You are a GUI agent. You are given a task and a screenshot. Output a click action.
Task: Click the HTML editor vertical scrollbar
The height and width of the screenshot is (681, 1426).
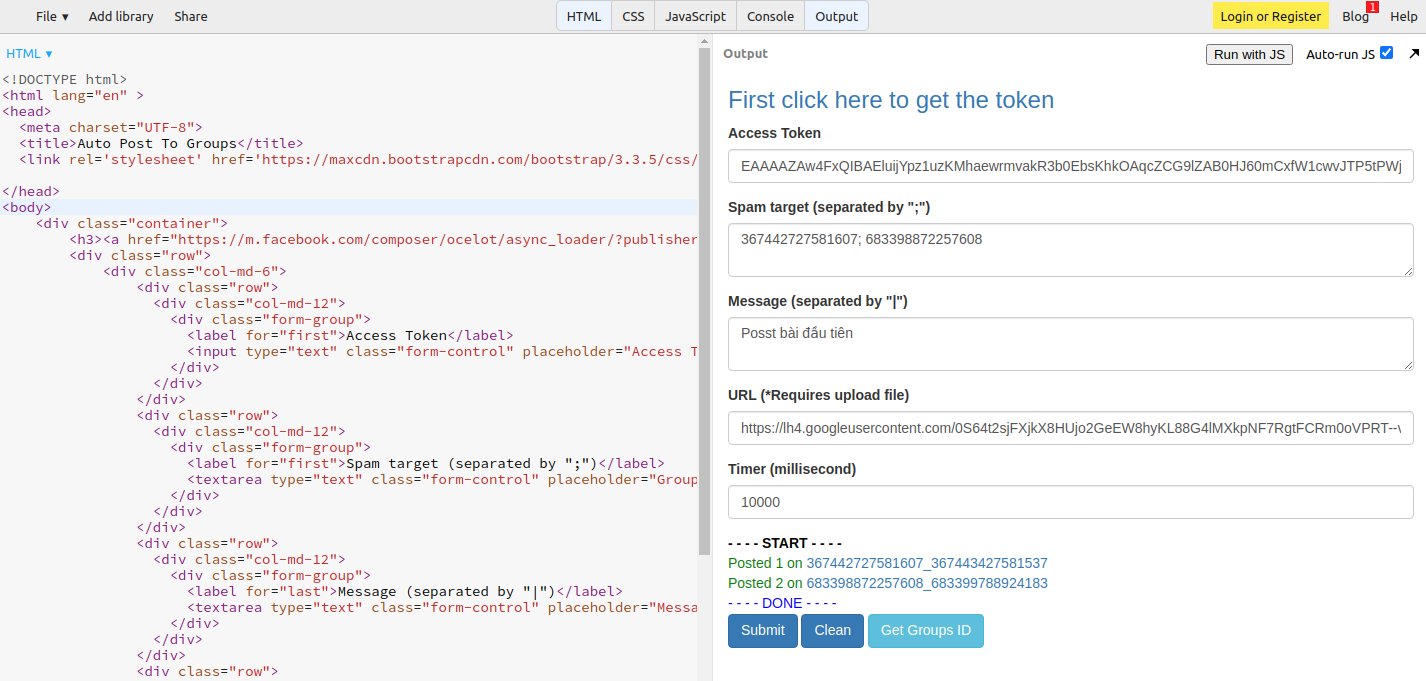point(704,300)
